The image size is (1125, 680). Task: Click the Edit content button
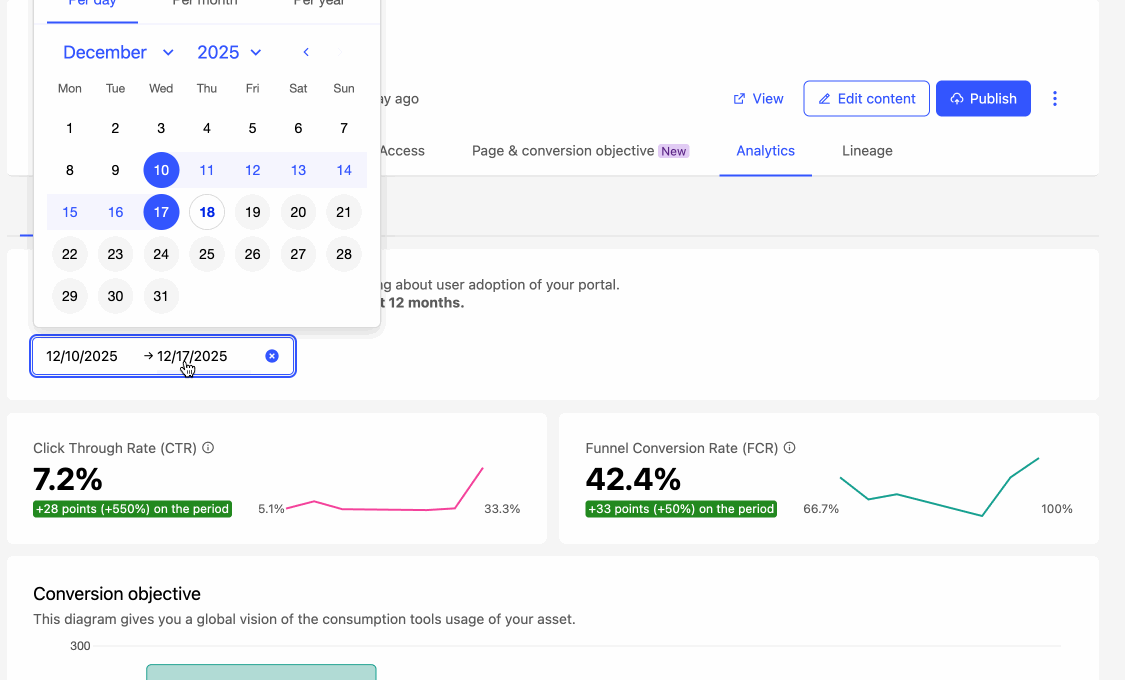click(x=866, y=99)
